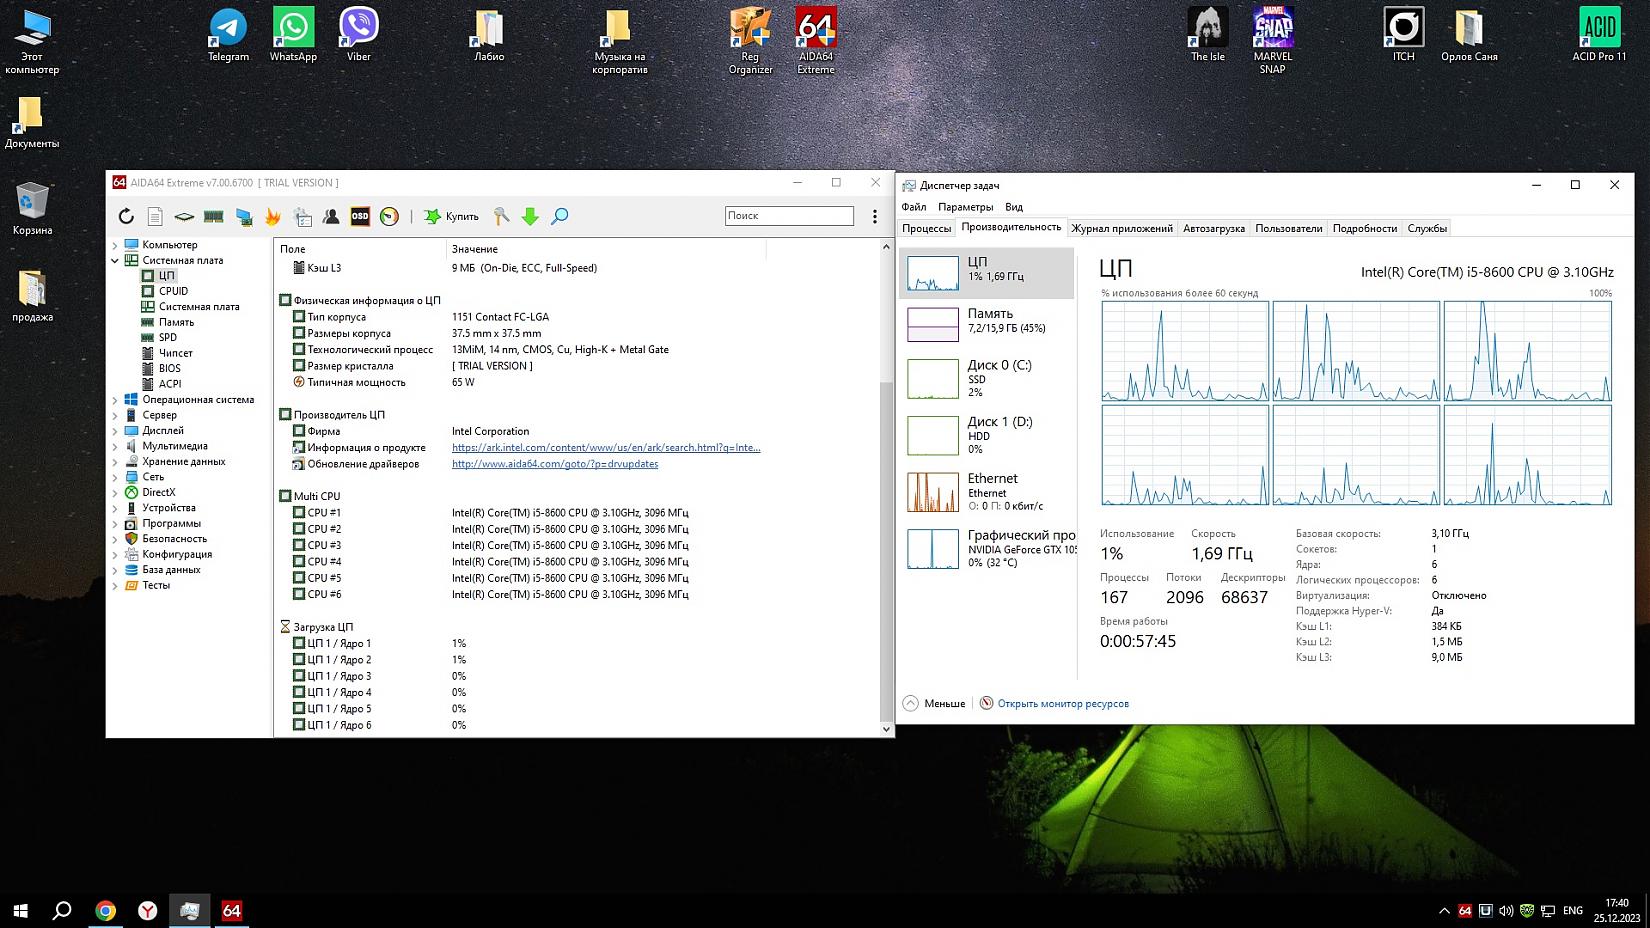
Task: Click the memory module toolbar icon
Action: coord(213,216)
